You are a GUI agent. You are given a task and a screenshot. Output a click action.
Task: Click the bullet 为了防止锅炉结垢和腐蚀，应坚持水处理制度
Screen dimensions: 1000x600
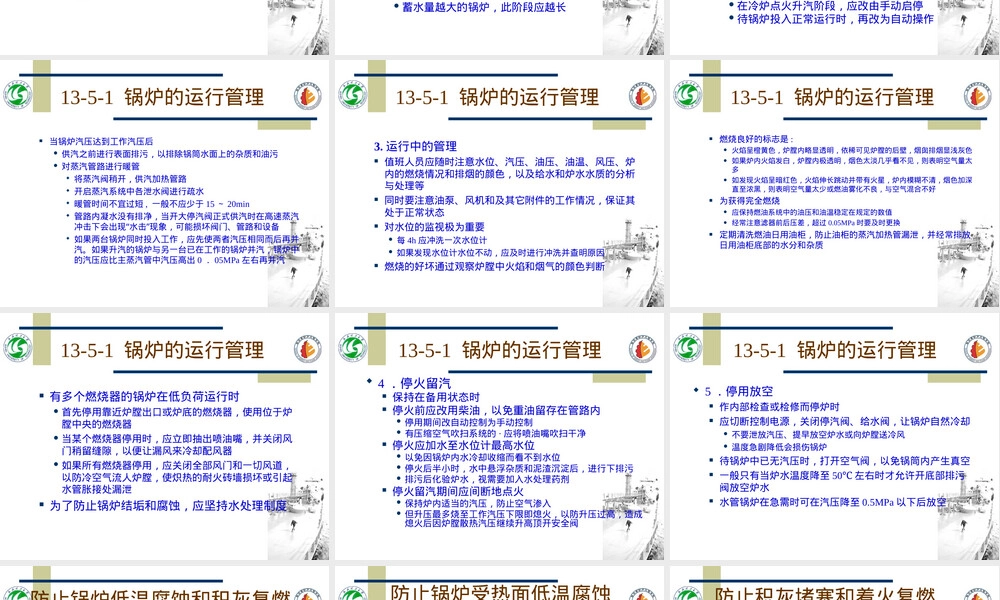coord(168,505)
